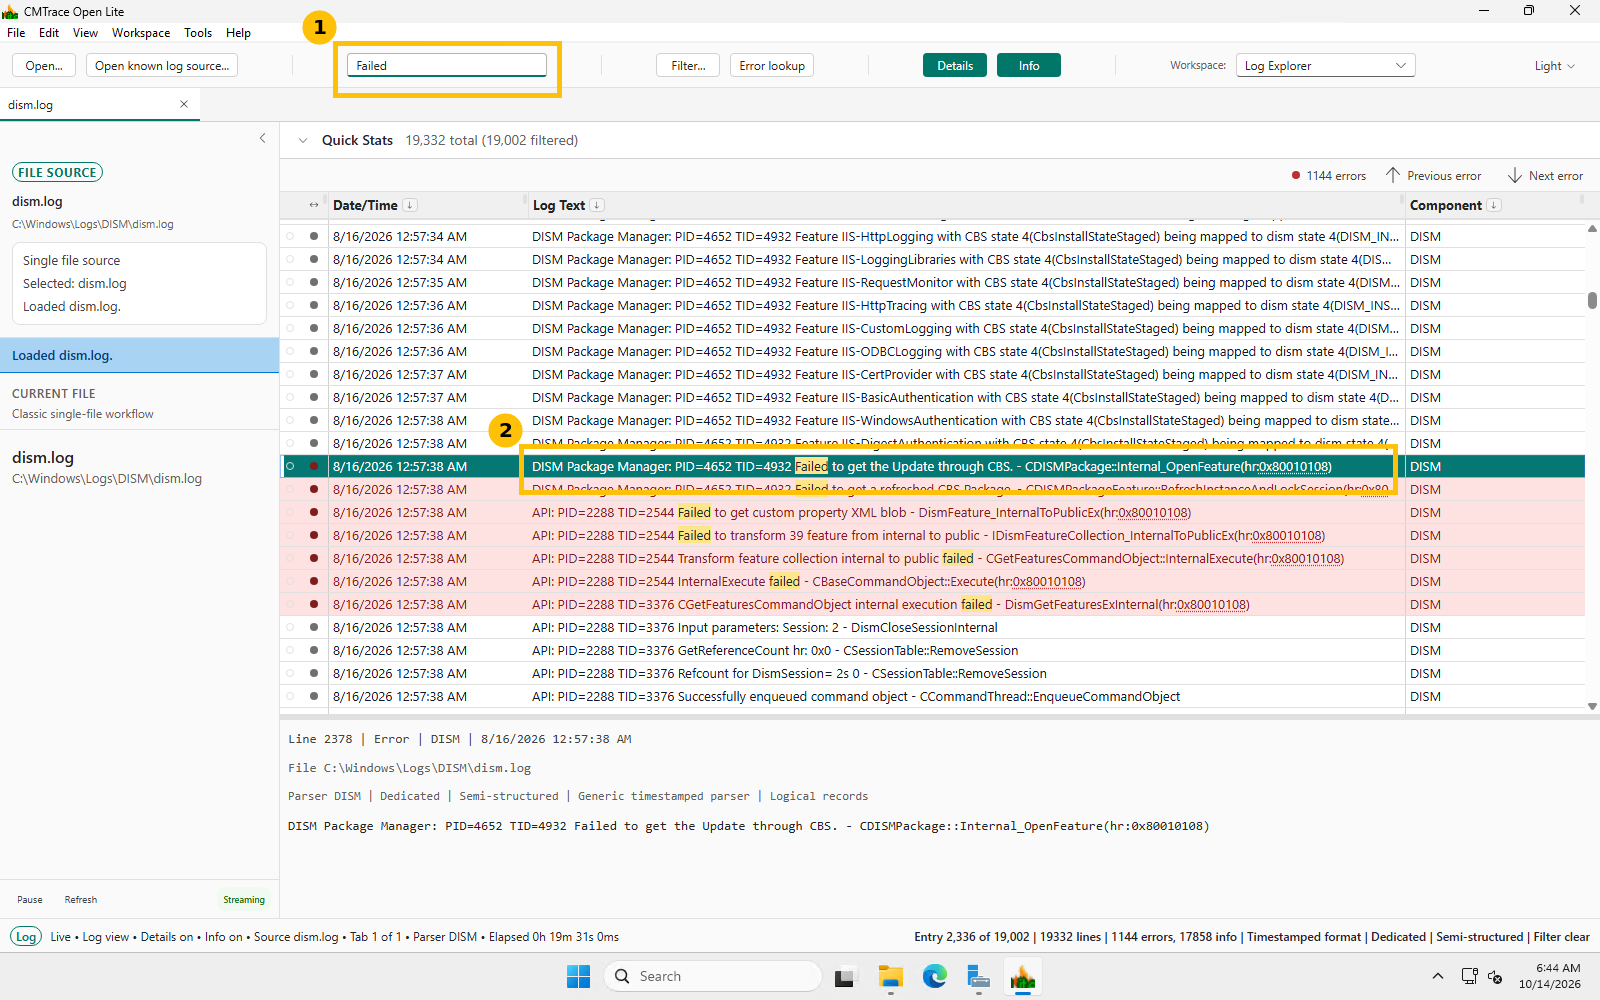Open the Tools menu

(x=198, y=33)
